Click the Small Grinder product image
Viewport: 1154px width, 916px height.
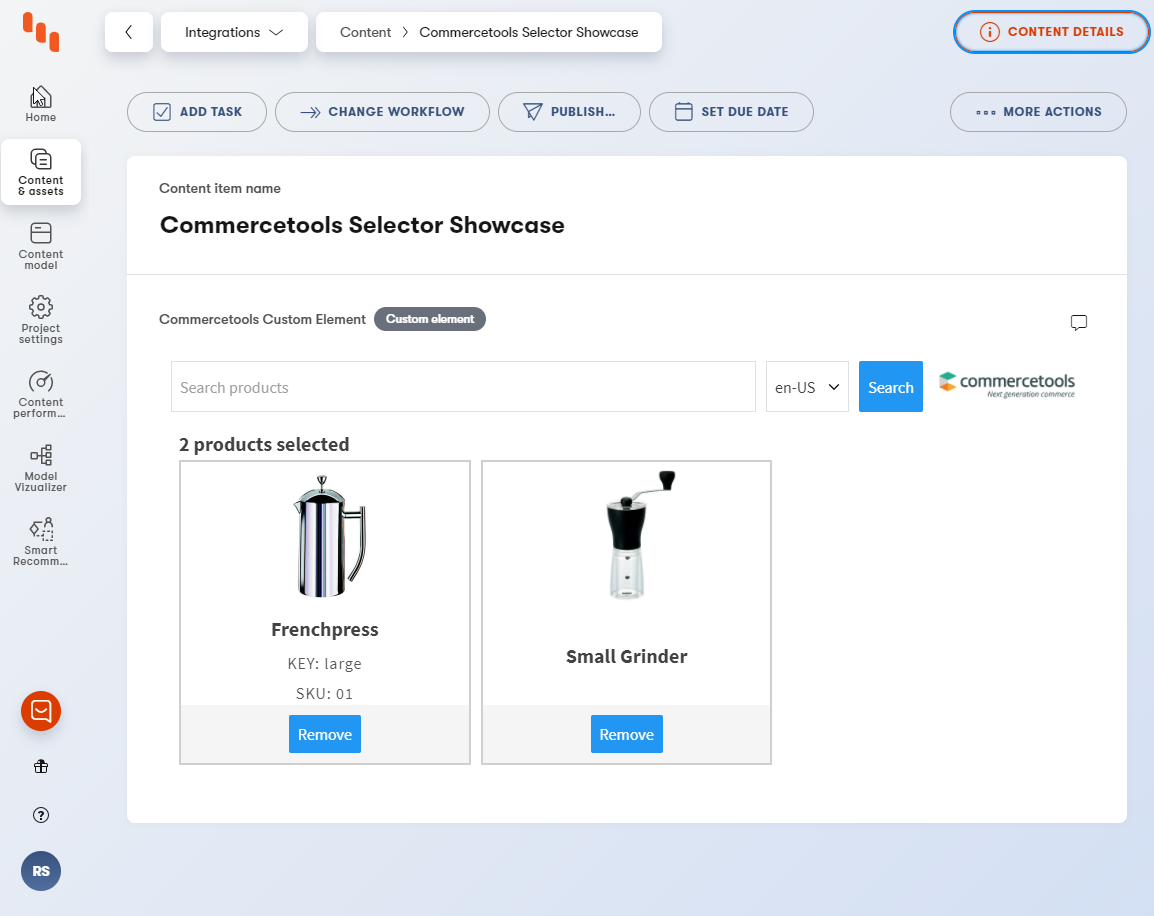coord(639,535)
